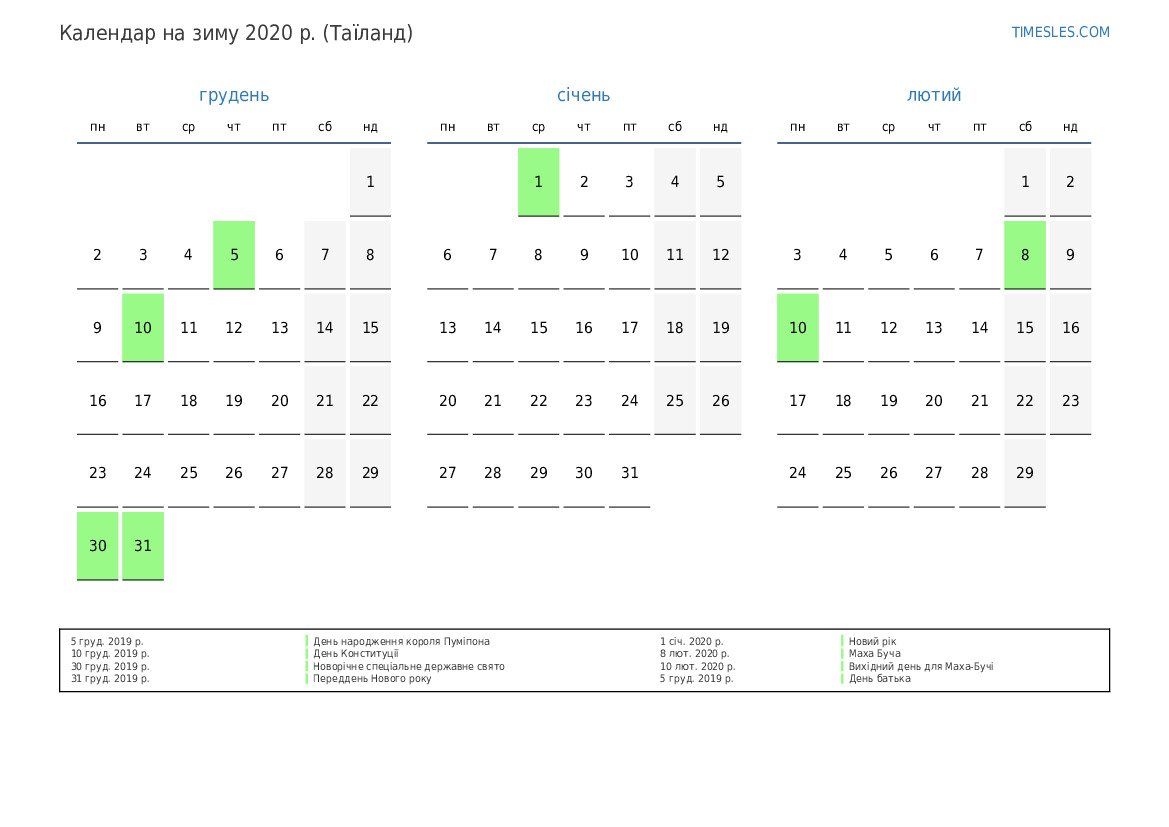Click January 31 in the січень calendar

click(x=629, y=473)
